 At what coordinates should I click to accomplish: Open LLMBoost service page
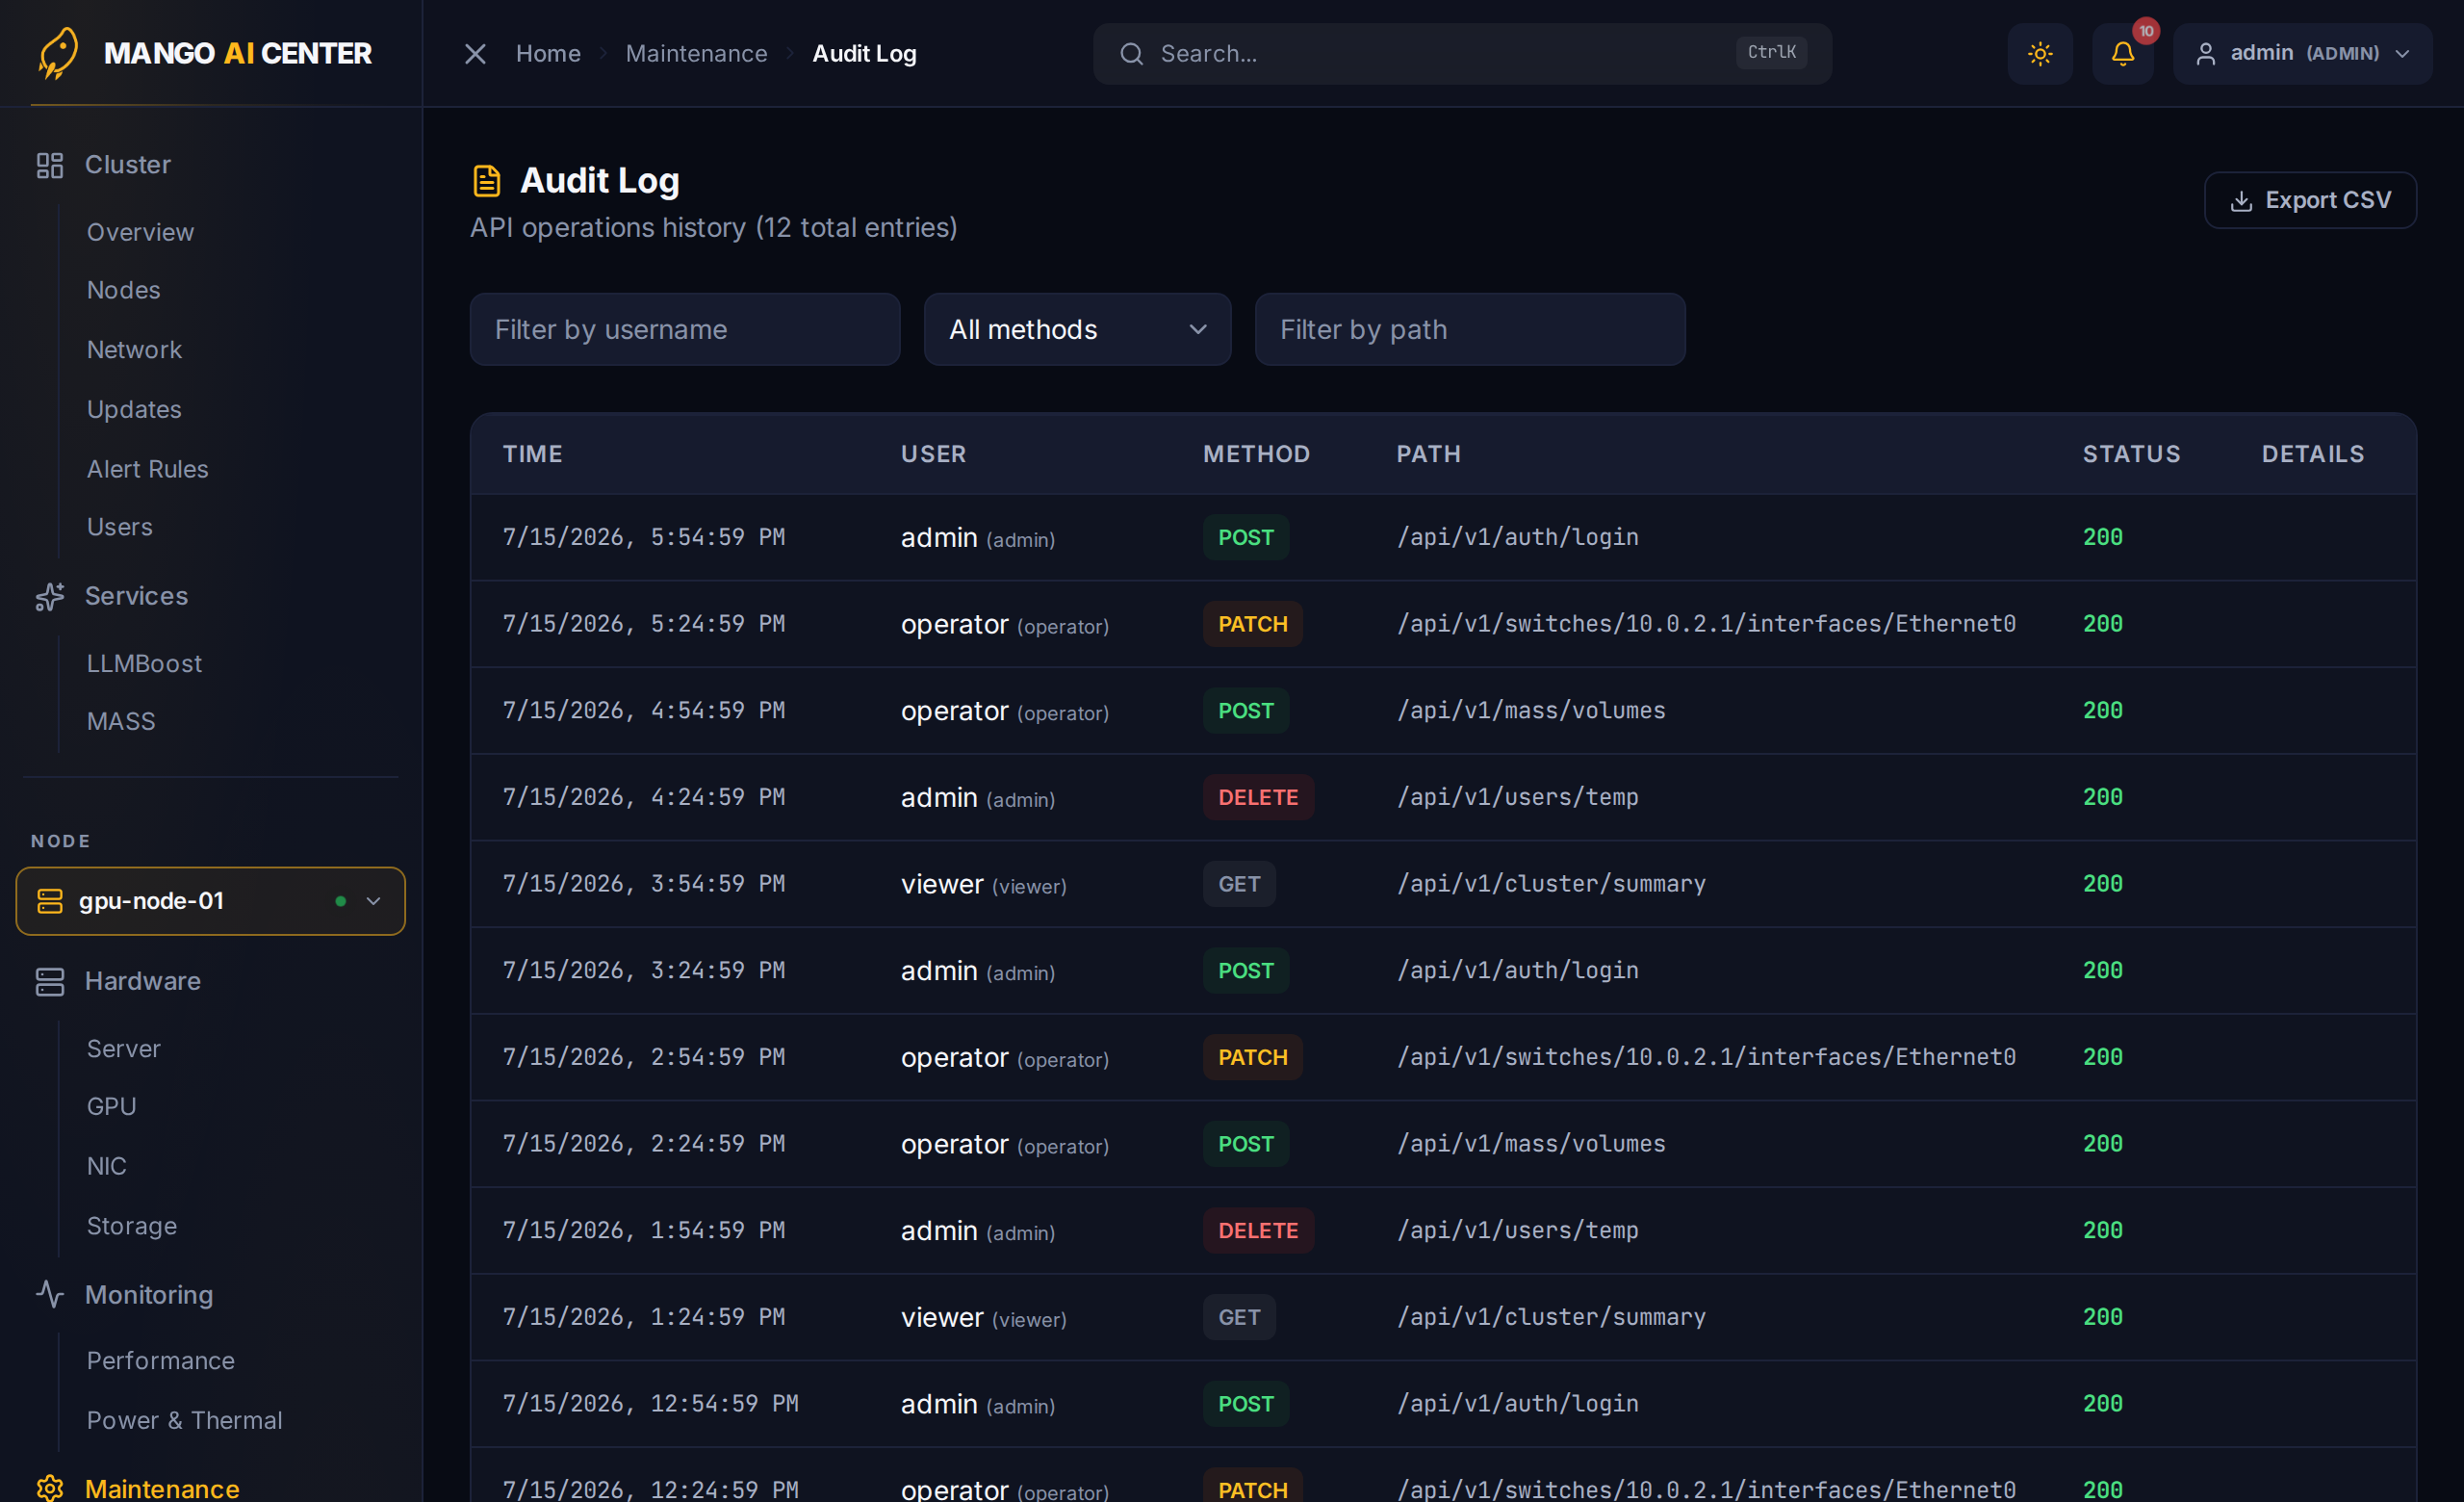144,664
